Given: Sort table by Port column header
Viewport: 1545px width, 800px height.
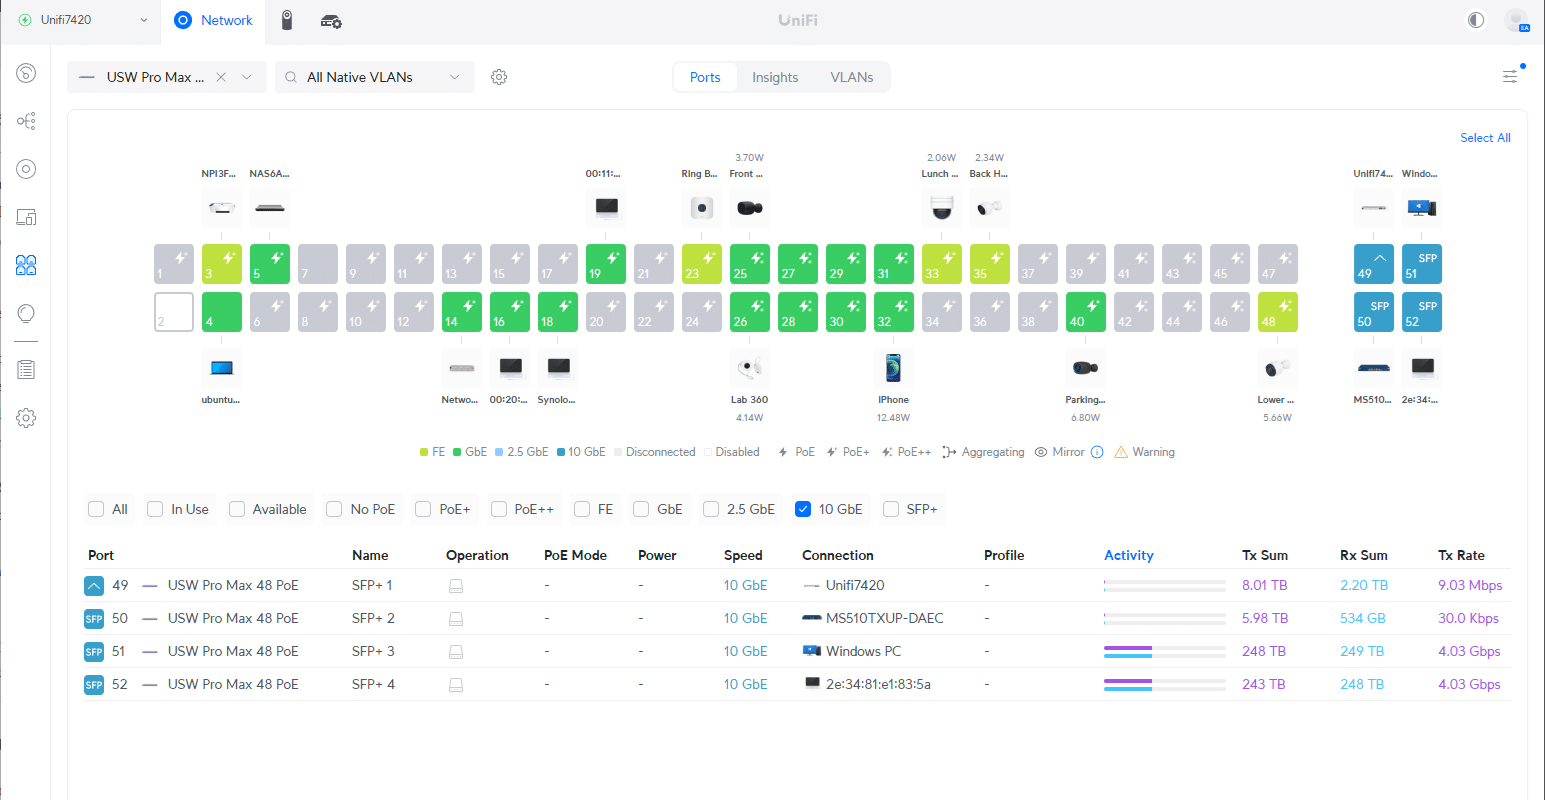Looking at the screenshot, I should [101, 555].
